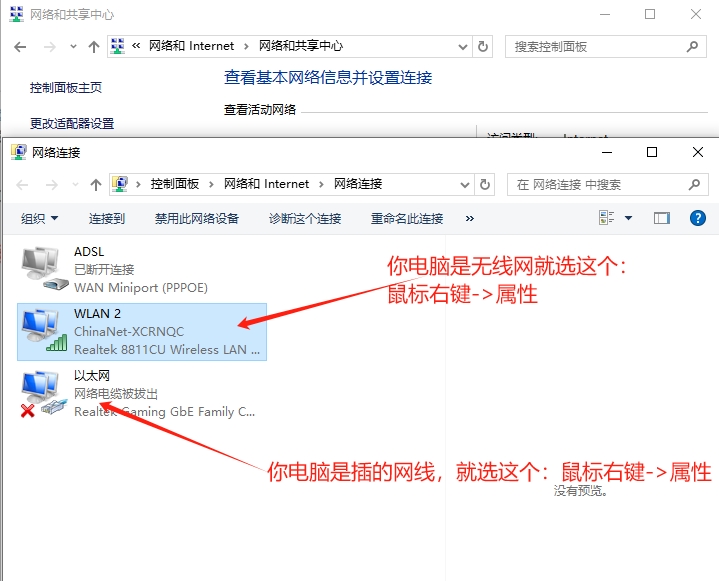This screenshot has width=719, height=581.
Task: Click 重命名此连接 toolbar command
Action: (407, 218)
